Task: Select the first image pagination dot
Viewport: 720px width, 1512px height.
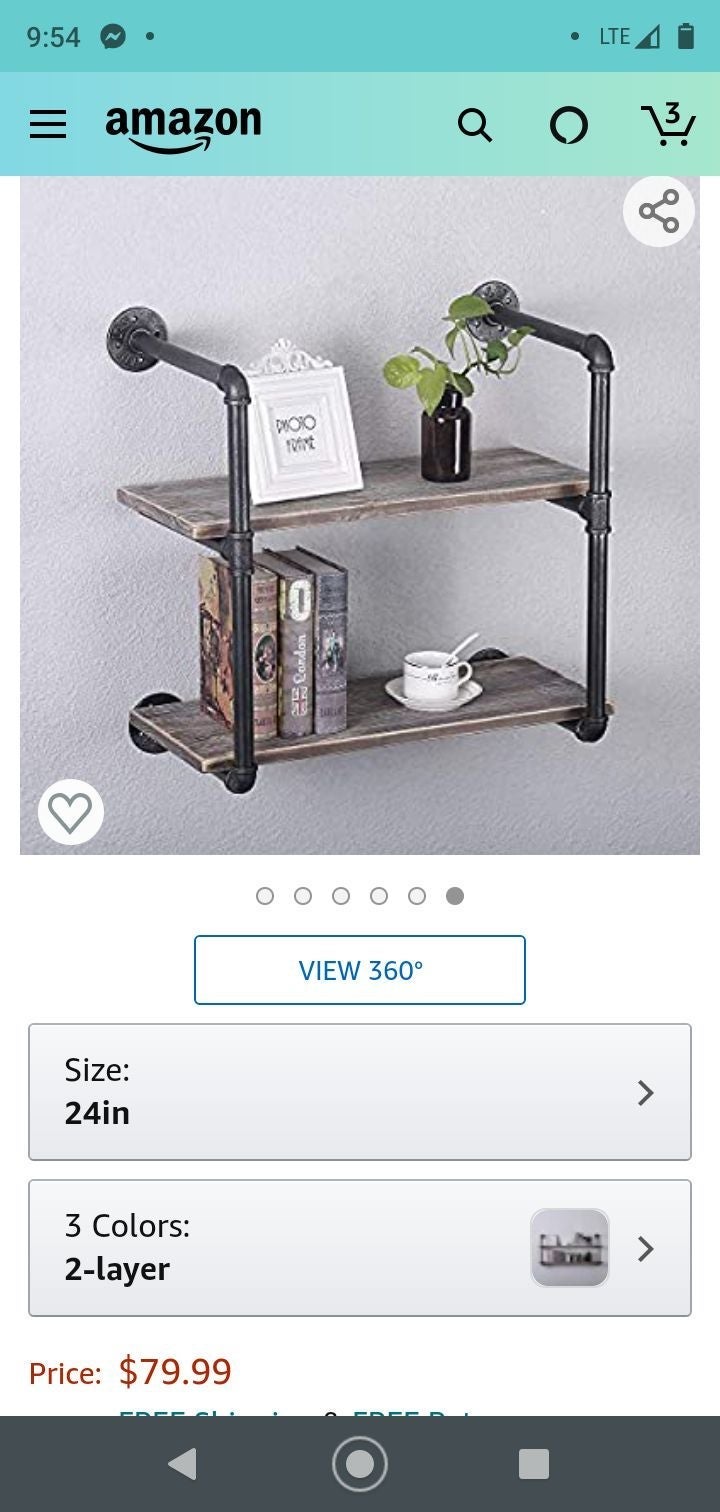Action: click(x=265, y=896)
